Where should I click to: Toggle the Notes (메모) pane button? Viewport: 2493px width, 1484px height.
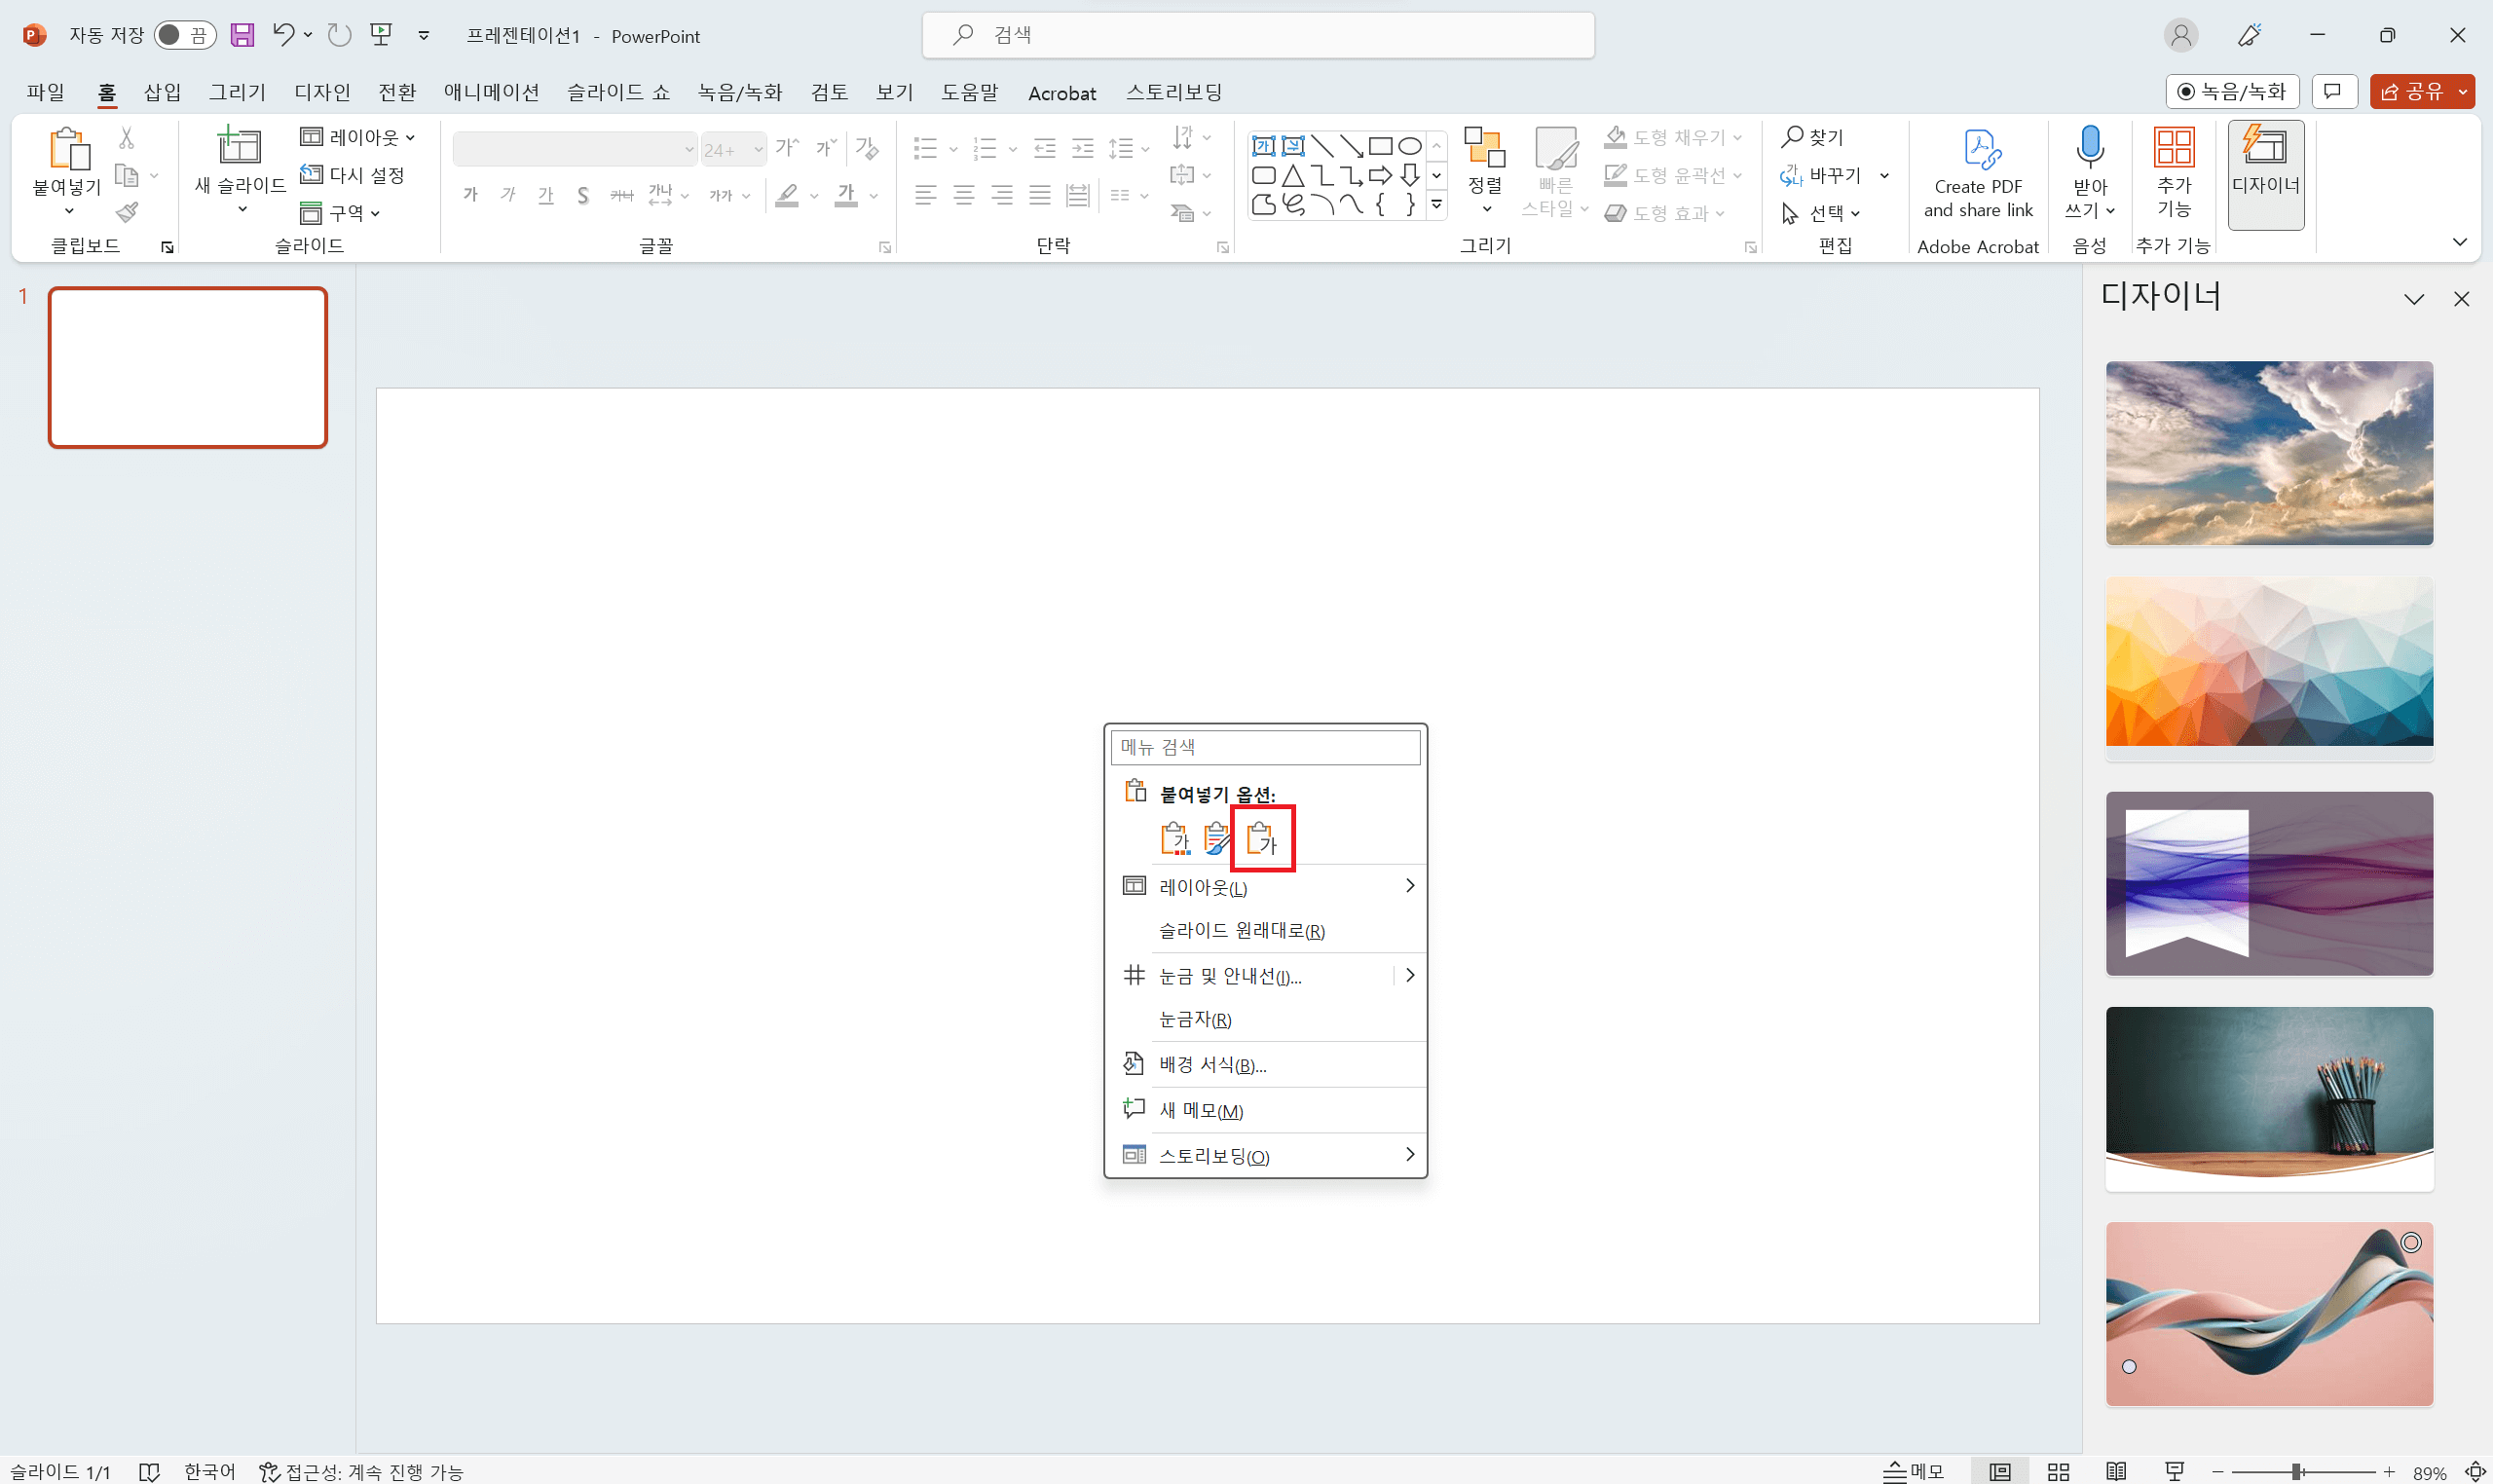[1913, 1471]
